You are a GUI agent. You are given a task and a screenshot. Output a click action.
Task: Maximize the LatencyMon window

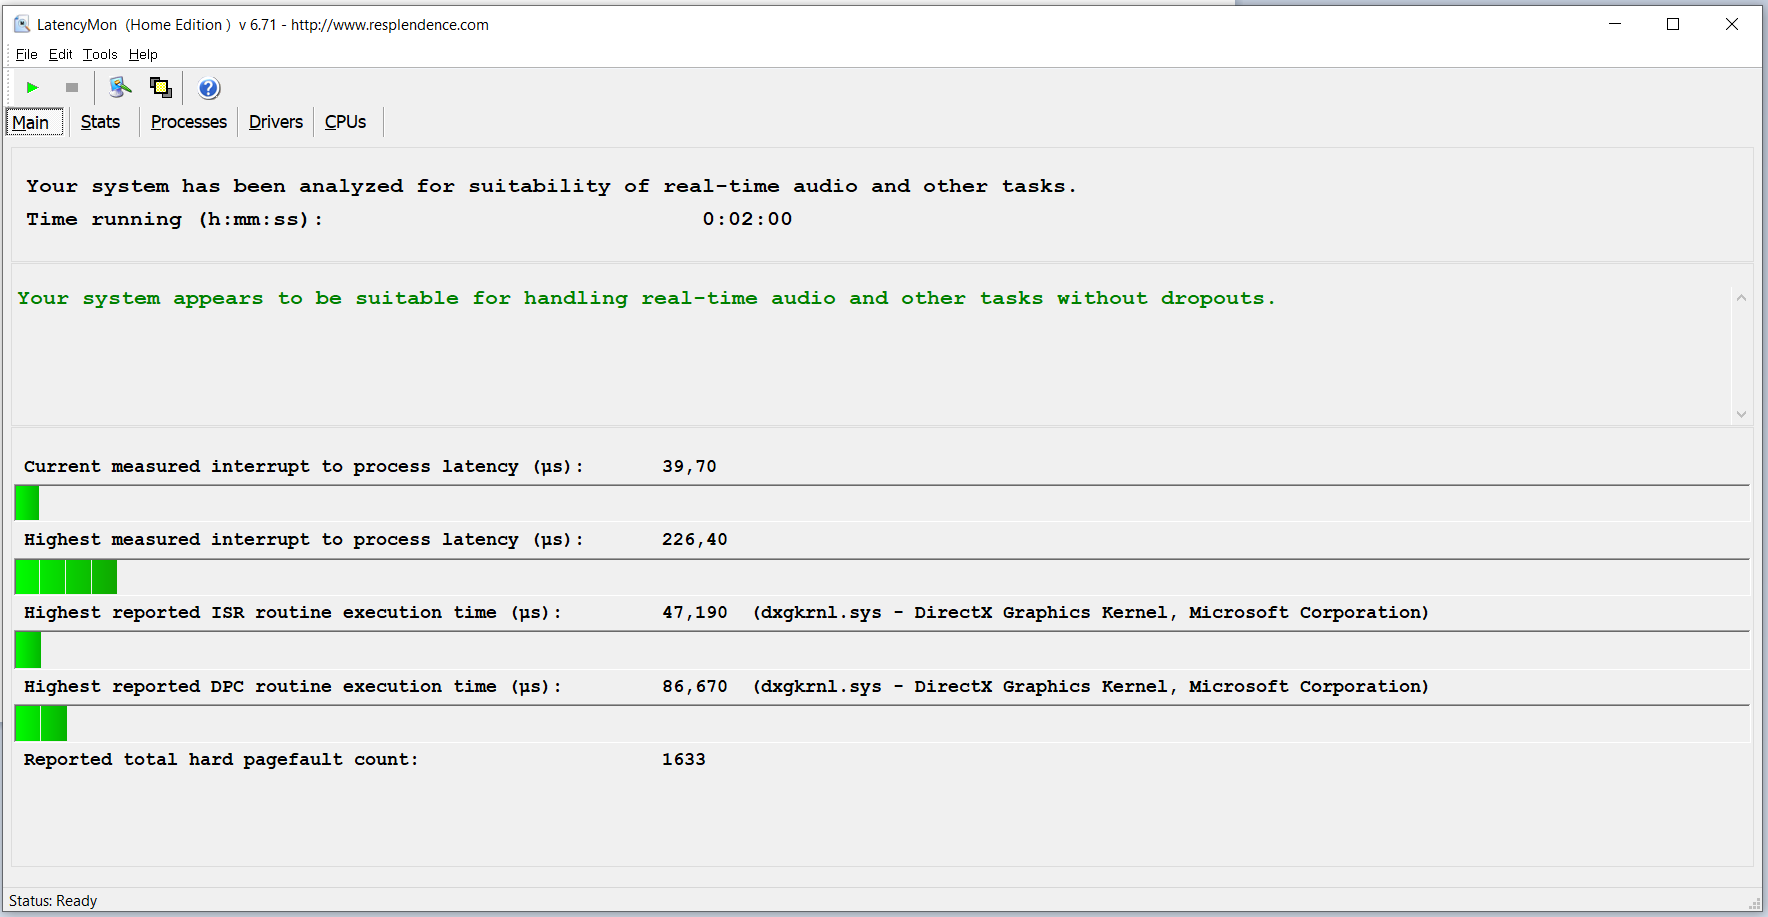coord(1673,24)
